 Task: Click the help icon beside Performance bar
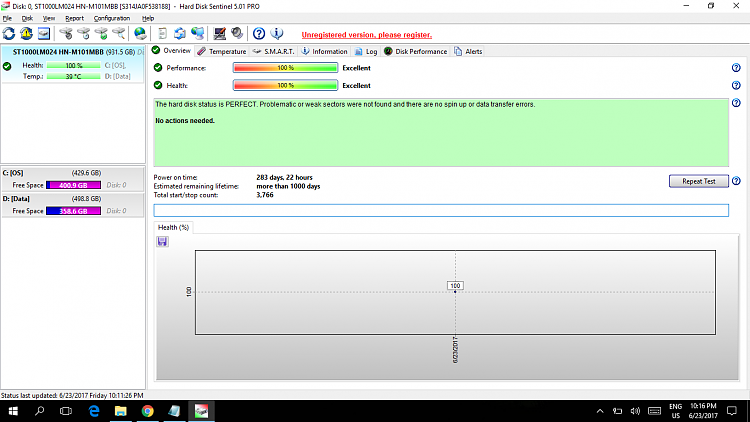pos(736,68)
